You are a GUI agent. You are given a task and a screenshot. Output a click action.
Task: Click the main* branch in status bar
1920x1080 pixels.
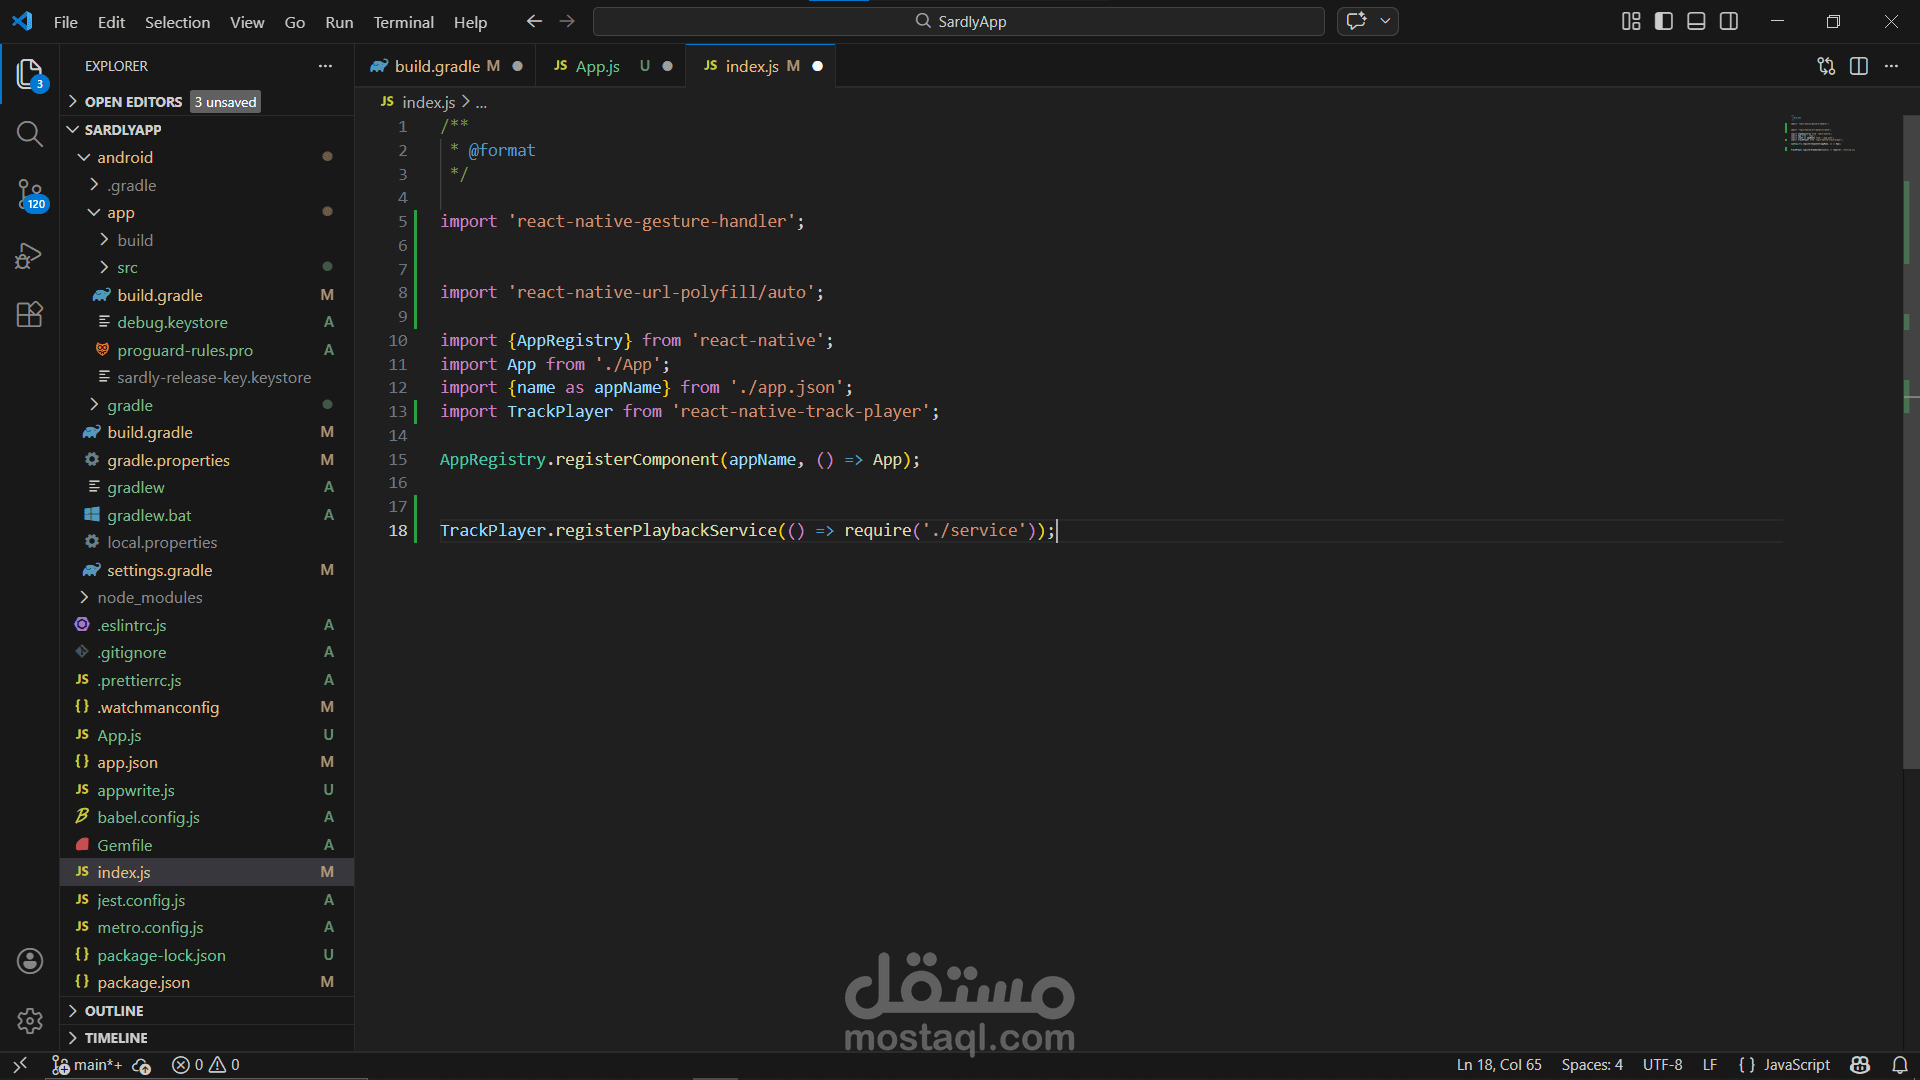pyautogui.click(x=88, y=1065)
